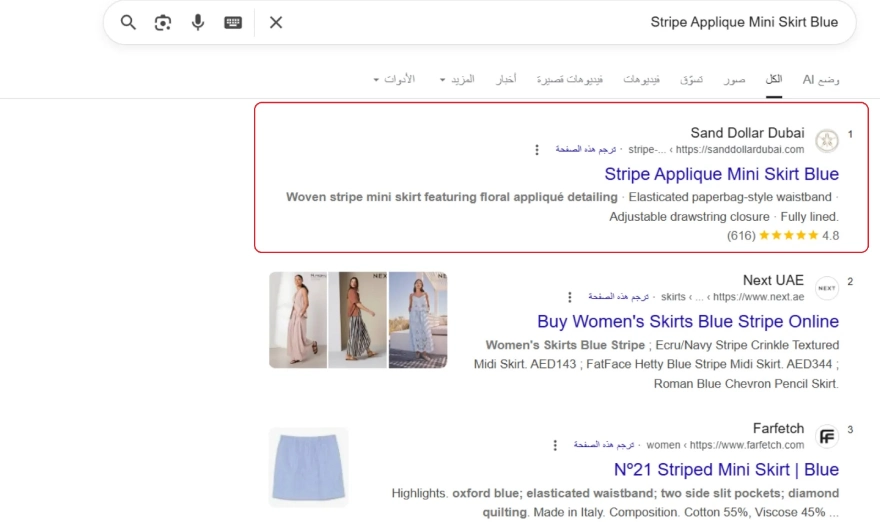This screenshot has height=522, width=880.
Task: Click the Farfetch favicon
Action: pos(827,436)
